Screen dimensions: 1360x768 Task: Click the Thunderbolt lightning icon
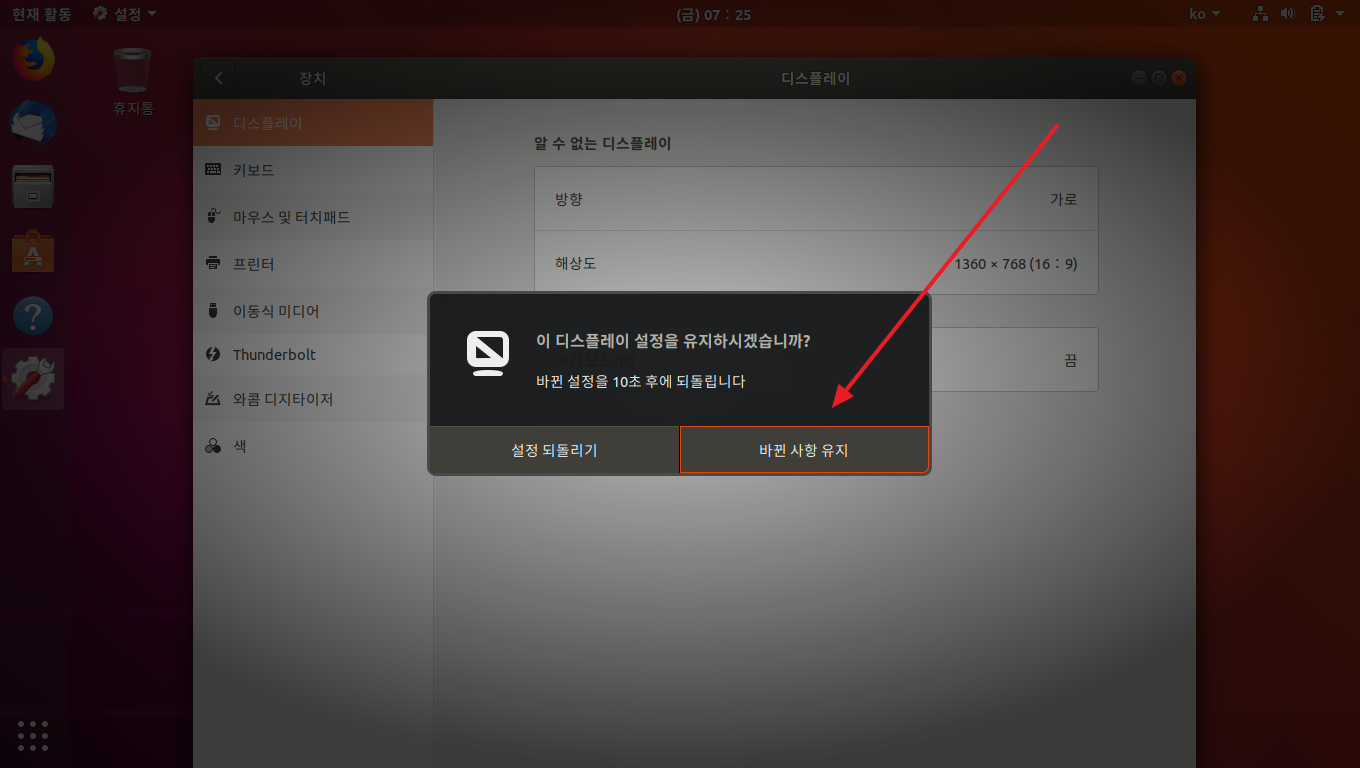coord(213,355)
